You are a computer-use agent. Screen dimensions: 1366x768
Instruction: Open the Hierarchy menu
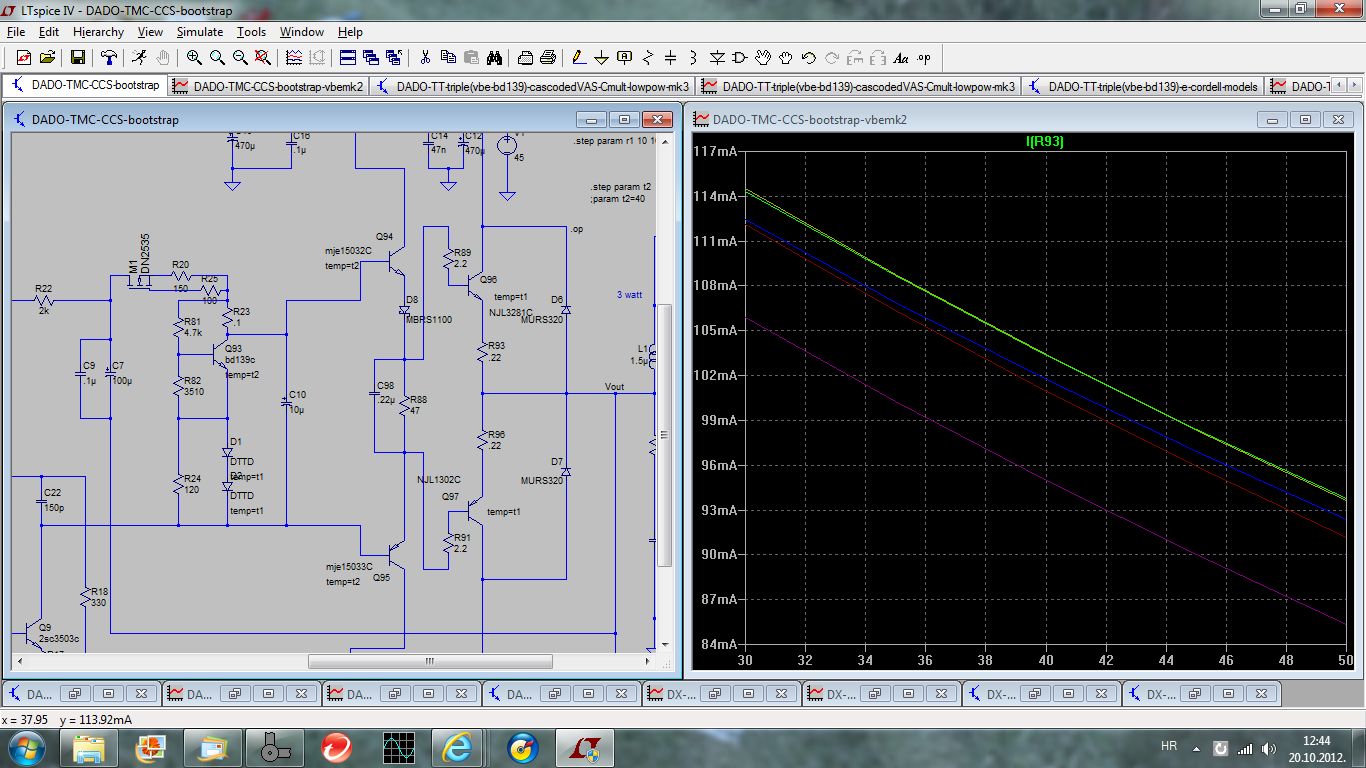point(98,32)
